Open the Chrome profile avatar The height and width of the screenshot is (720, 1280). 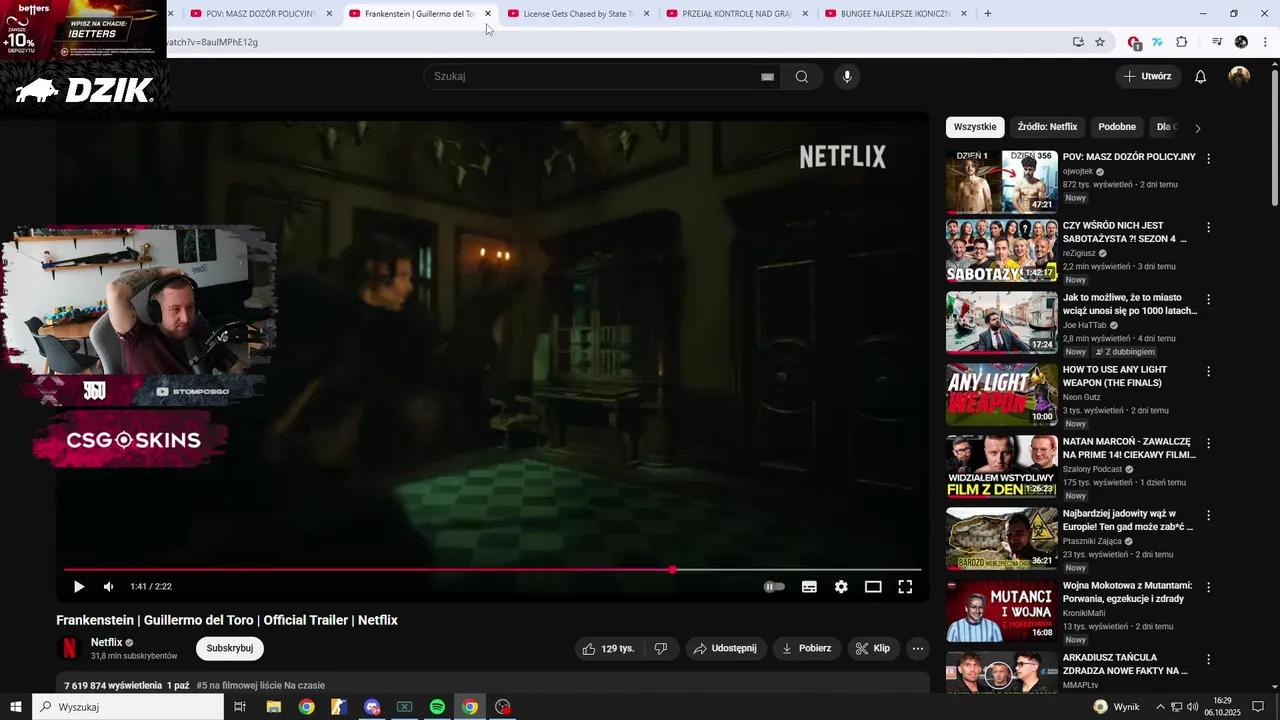pyautogui.click(x=1241, y=42)
